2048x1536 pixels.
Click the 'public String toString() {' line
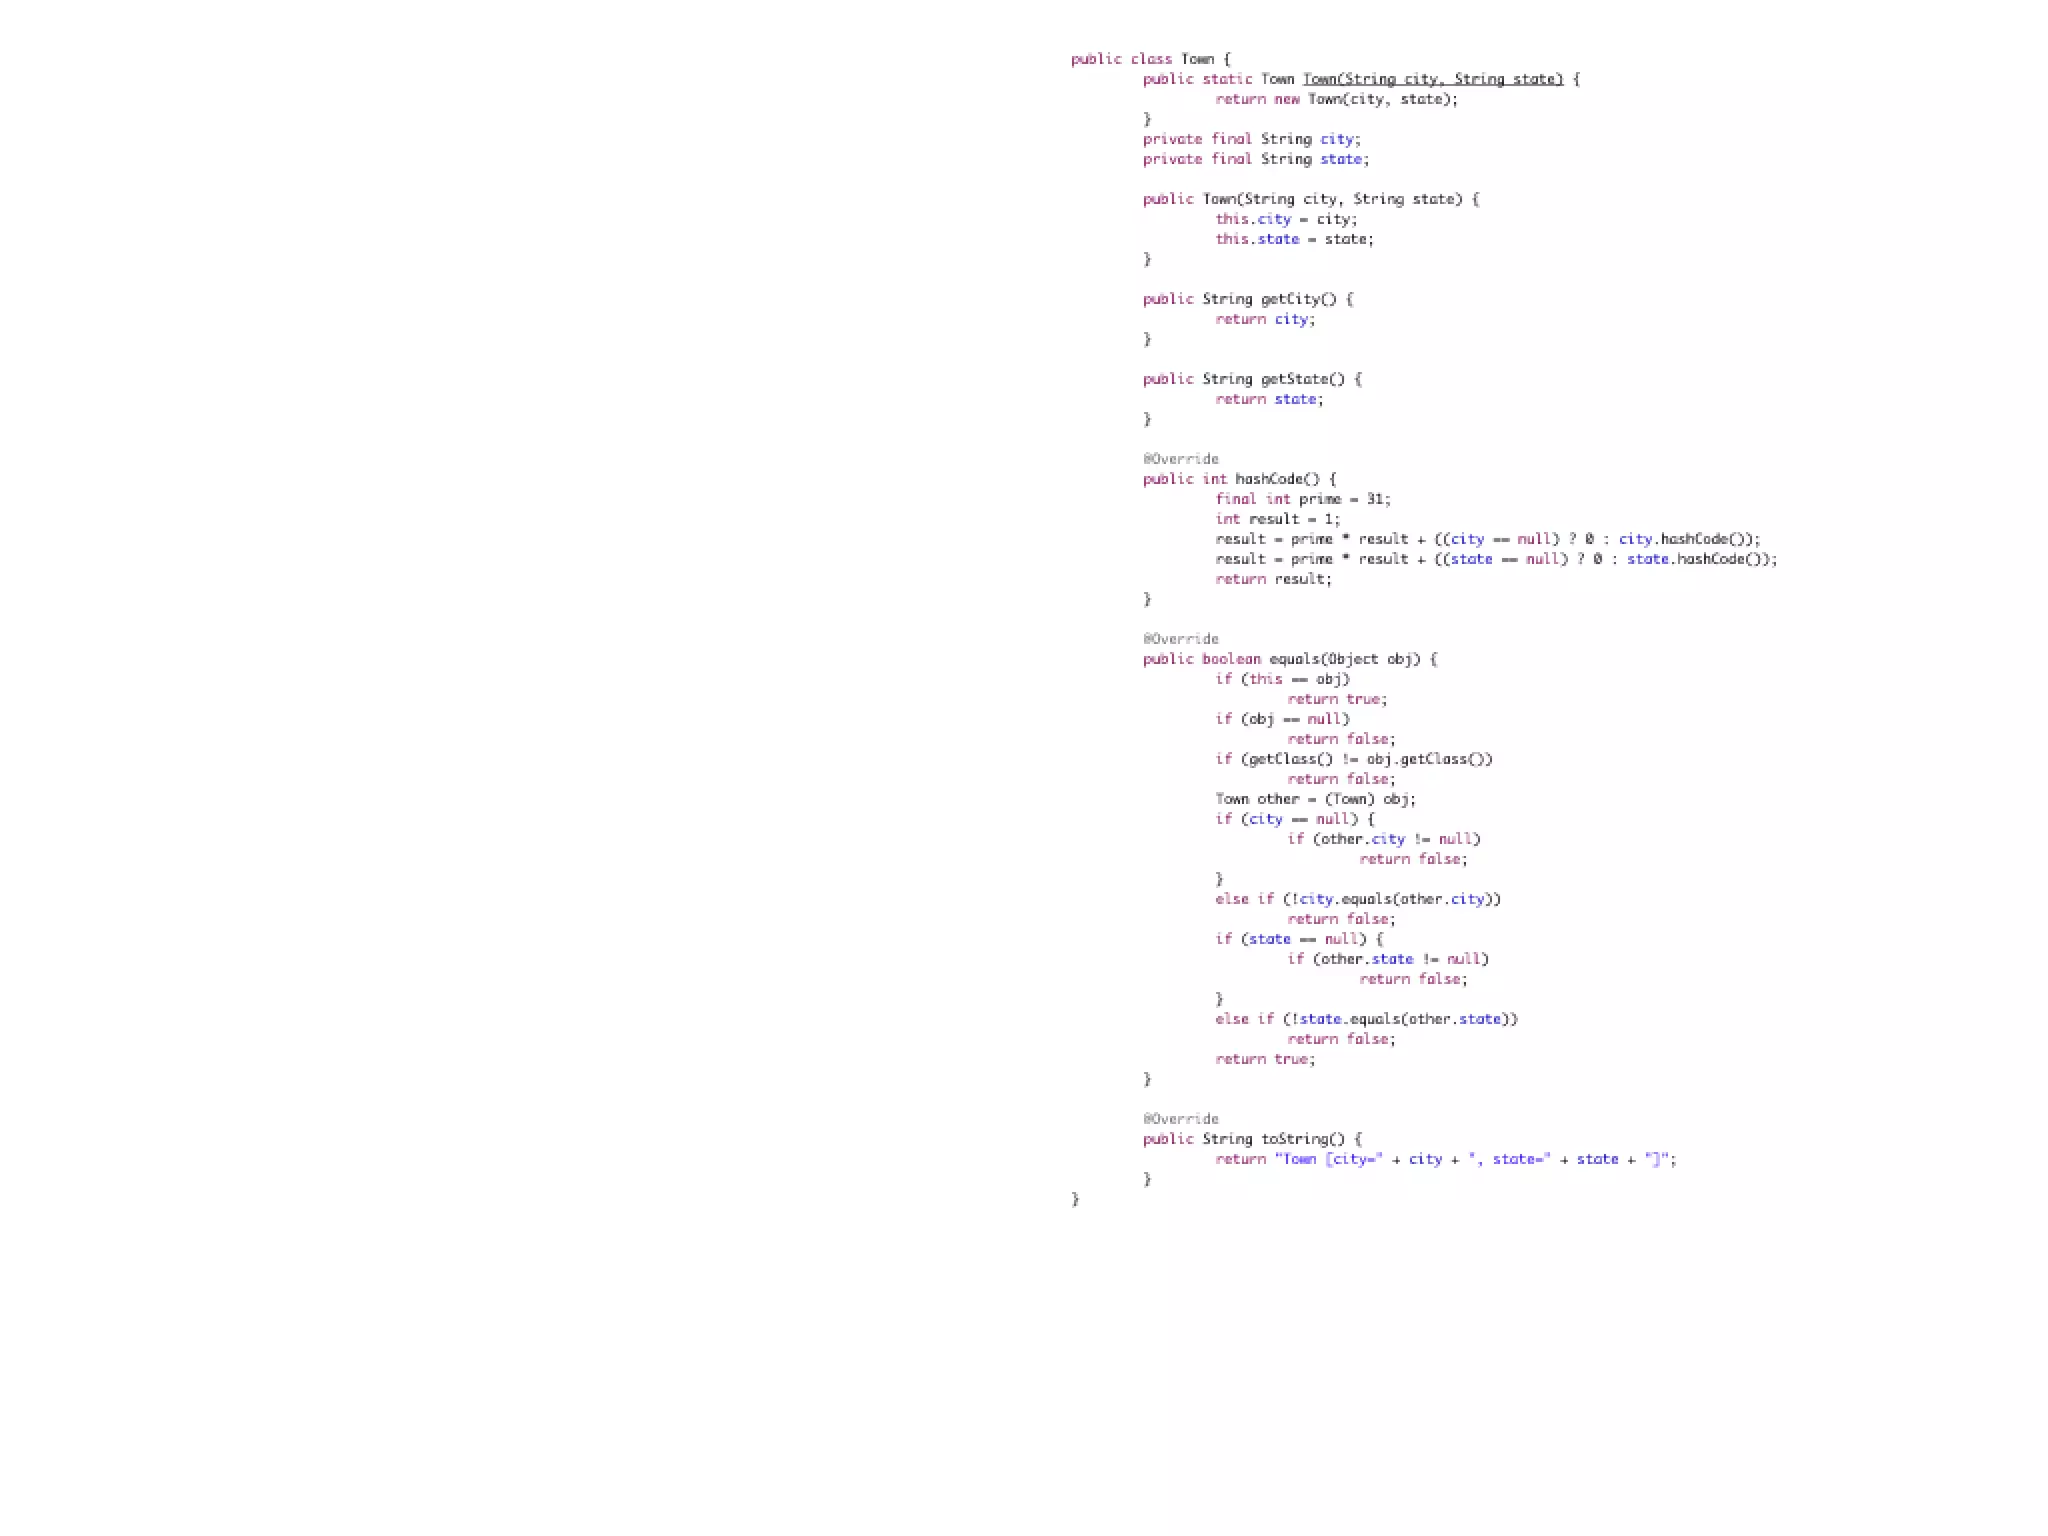click(1252, 1139)
